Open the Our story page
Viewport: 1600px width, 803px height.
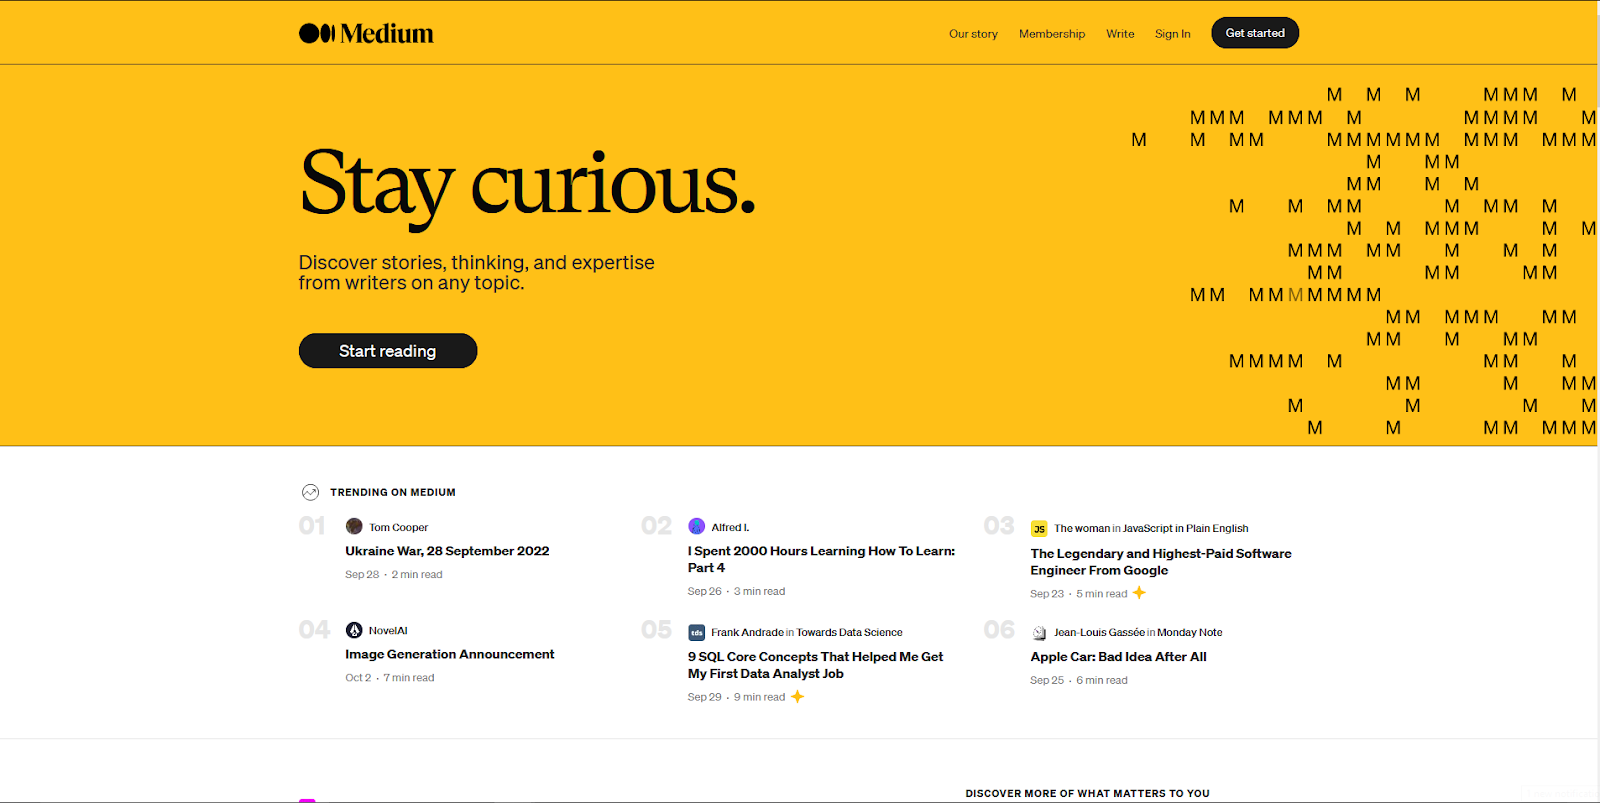[x=973, y=34]
